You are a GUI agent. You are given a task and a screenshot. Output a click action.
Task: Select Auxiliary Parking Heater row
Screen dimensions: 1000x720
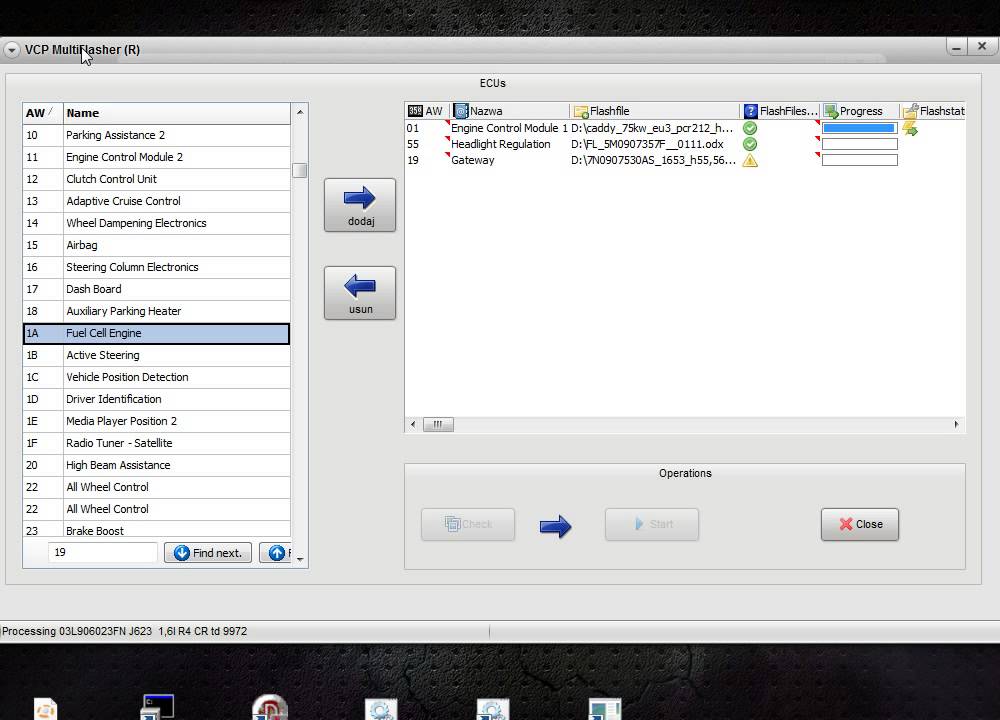click(157, 311)
